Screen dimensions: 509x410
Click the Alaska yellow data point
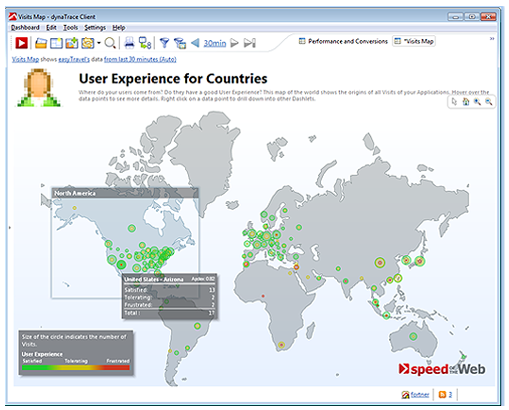click(75, 208)
